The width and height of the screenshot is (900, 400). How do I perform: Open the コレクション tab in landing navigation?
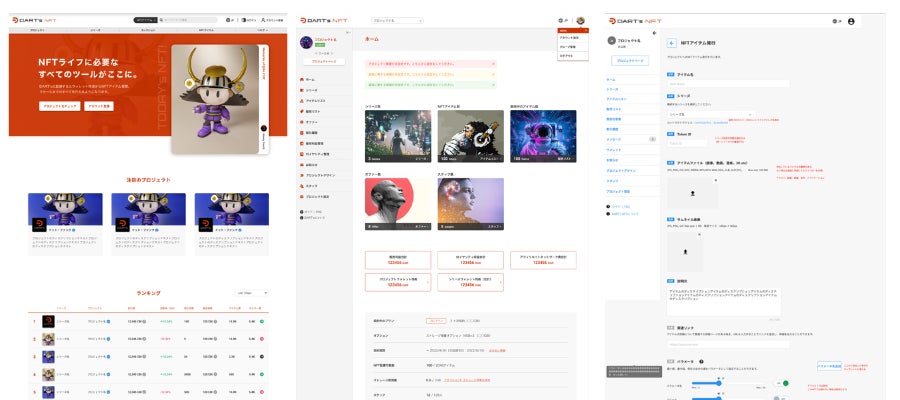coord(148,29)
